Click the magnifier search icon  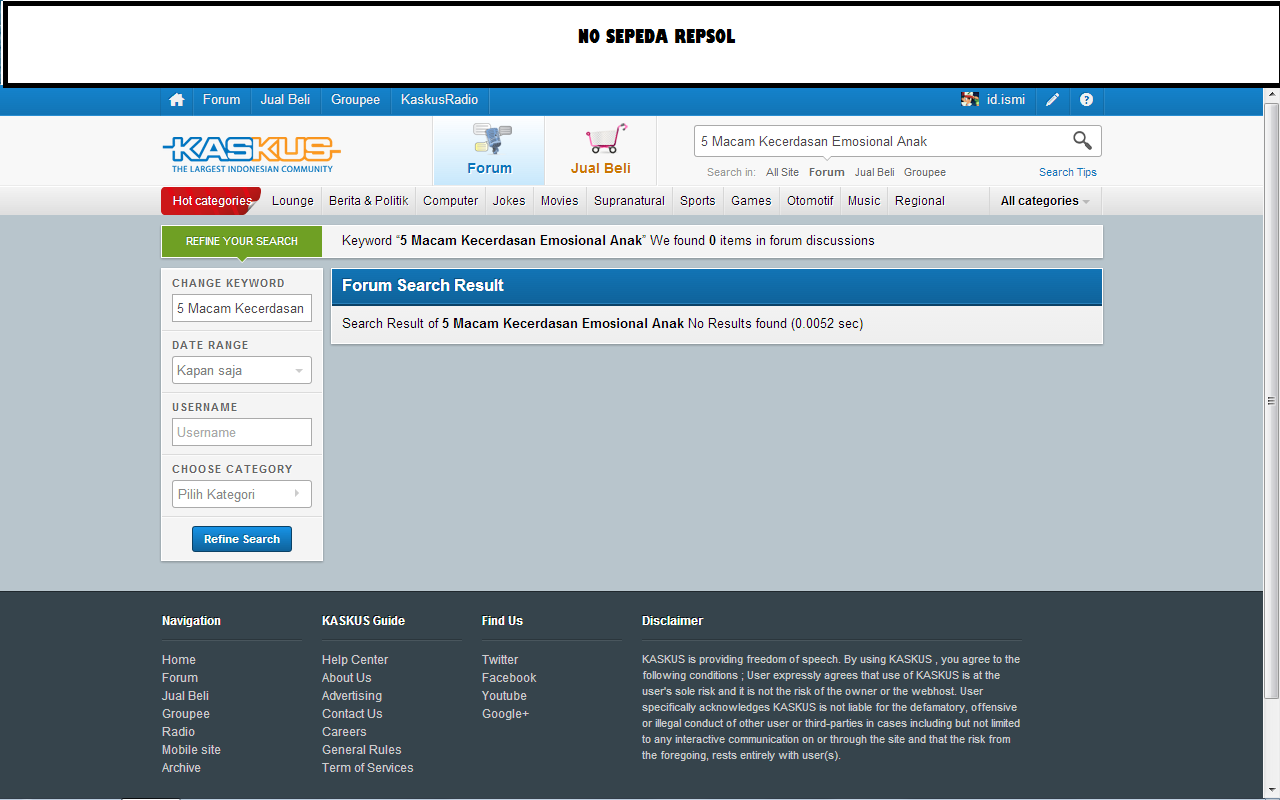pos(1082,141)
